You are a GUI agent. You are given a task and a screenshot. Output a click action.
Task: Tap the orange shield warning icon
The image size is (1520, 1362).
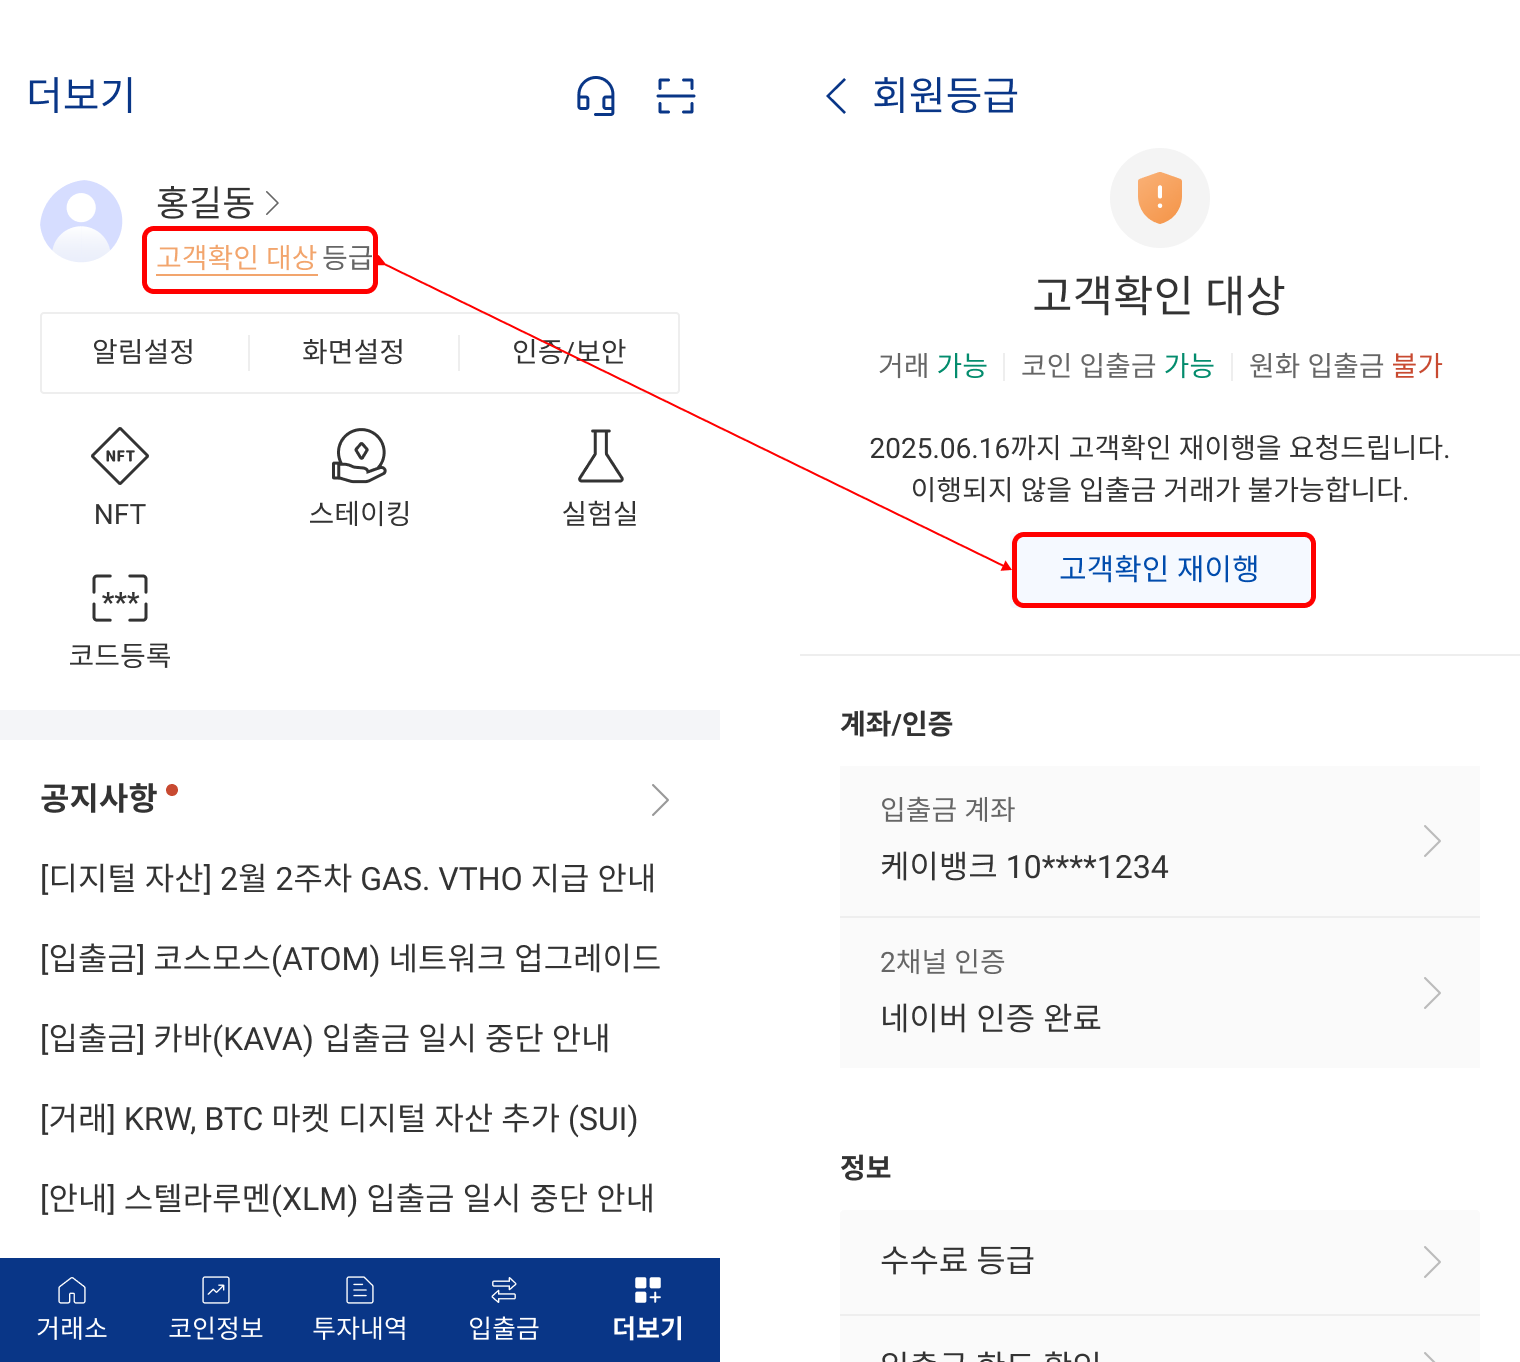[1160, 198]
